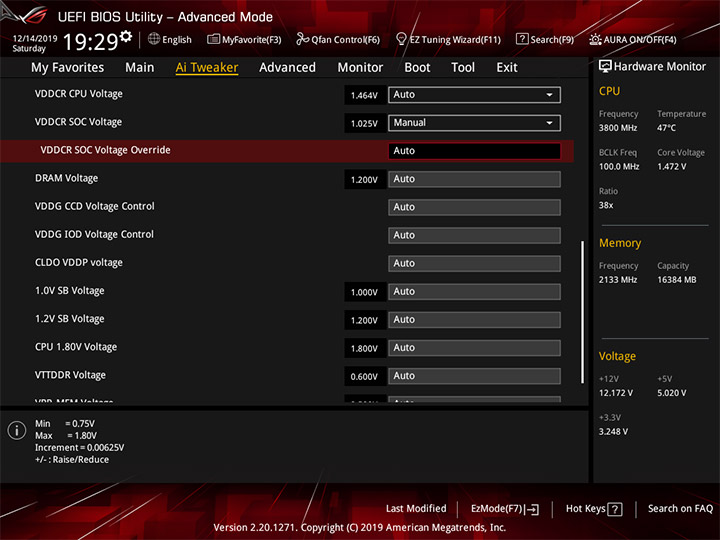Click the 2133 MHz memory frequency
Screen dimensions: 720x540
pyautogui.click(x=618, y=280)
